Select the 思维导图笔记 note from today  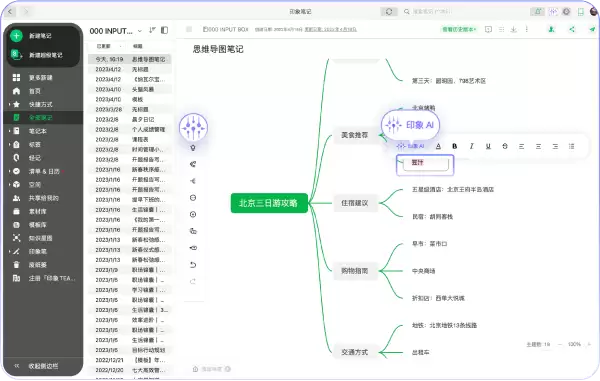click(130, 59)
